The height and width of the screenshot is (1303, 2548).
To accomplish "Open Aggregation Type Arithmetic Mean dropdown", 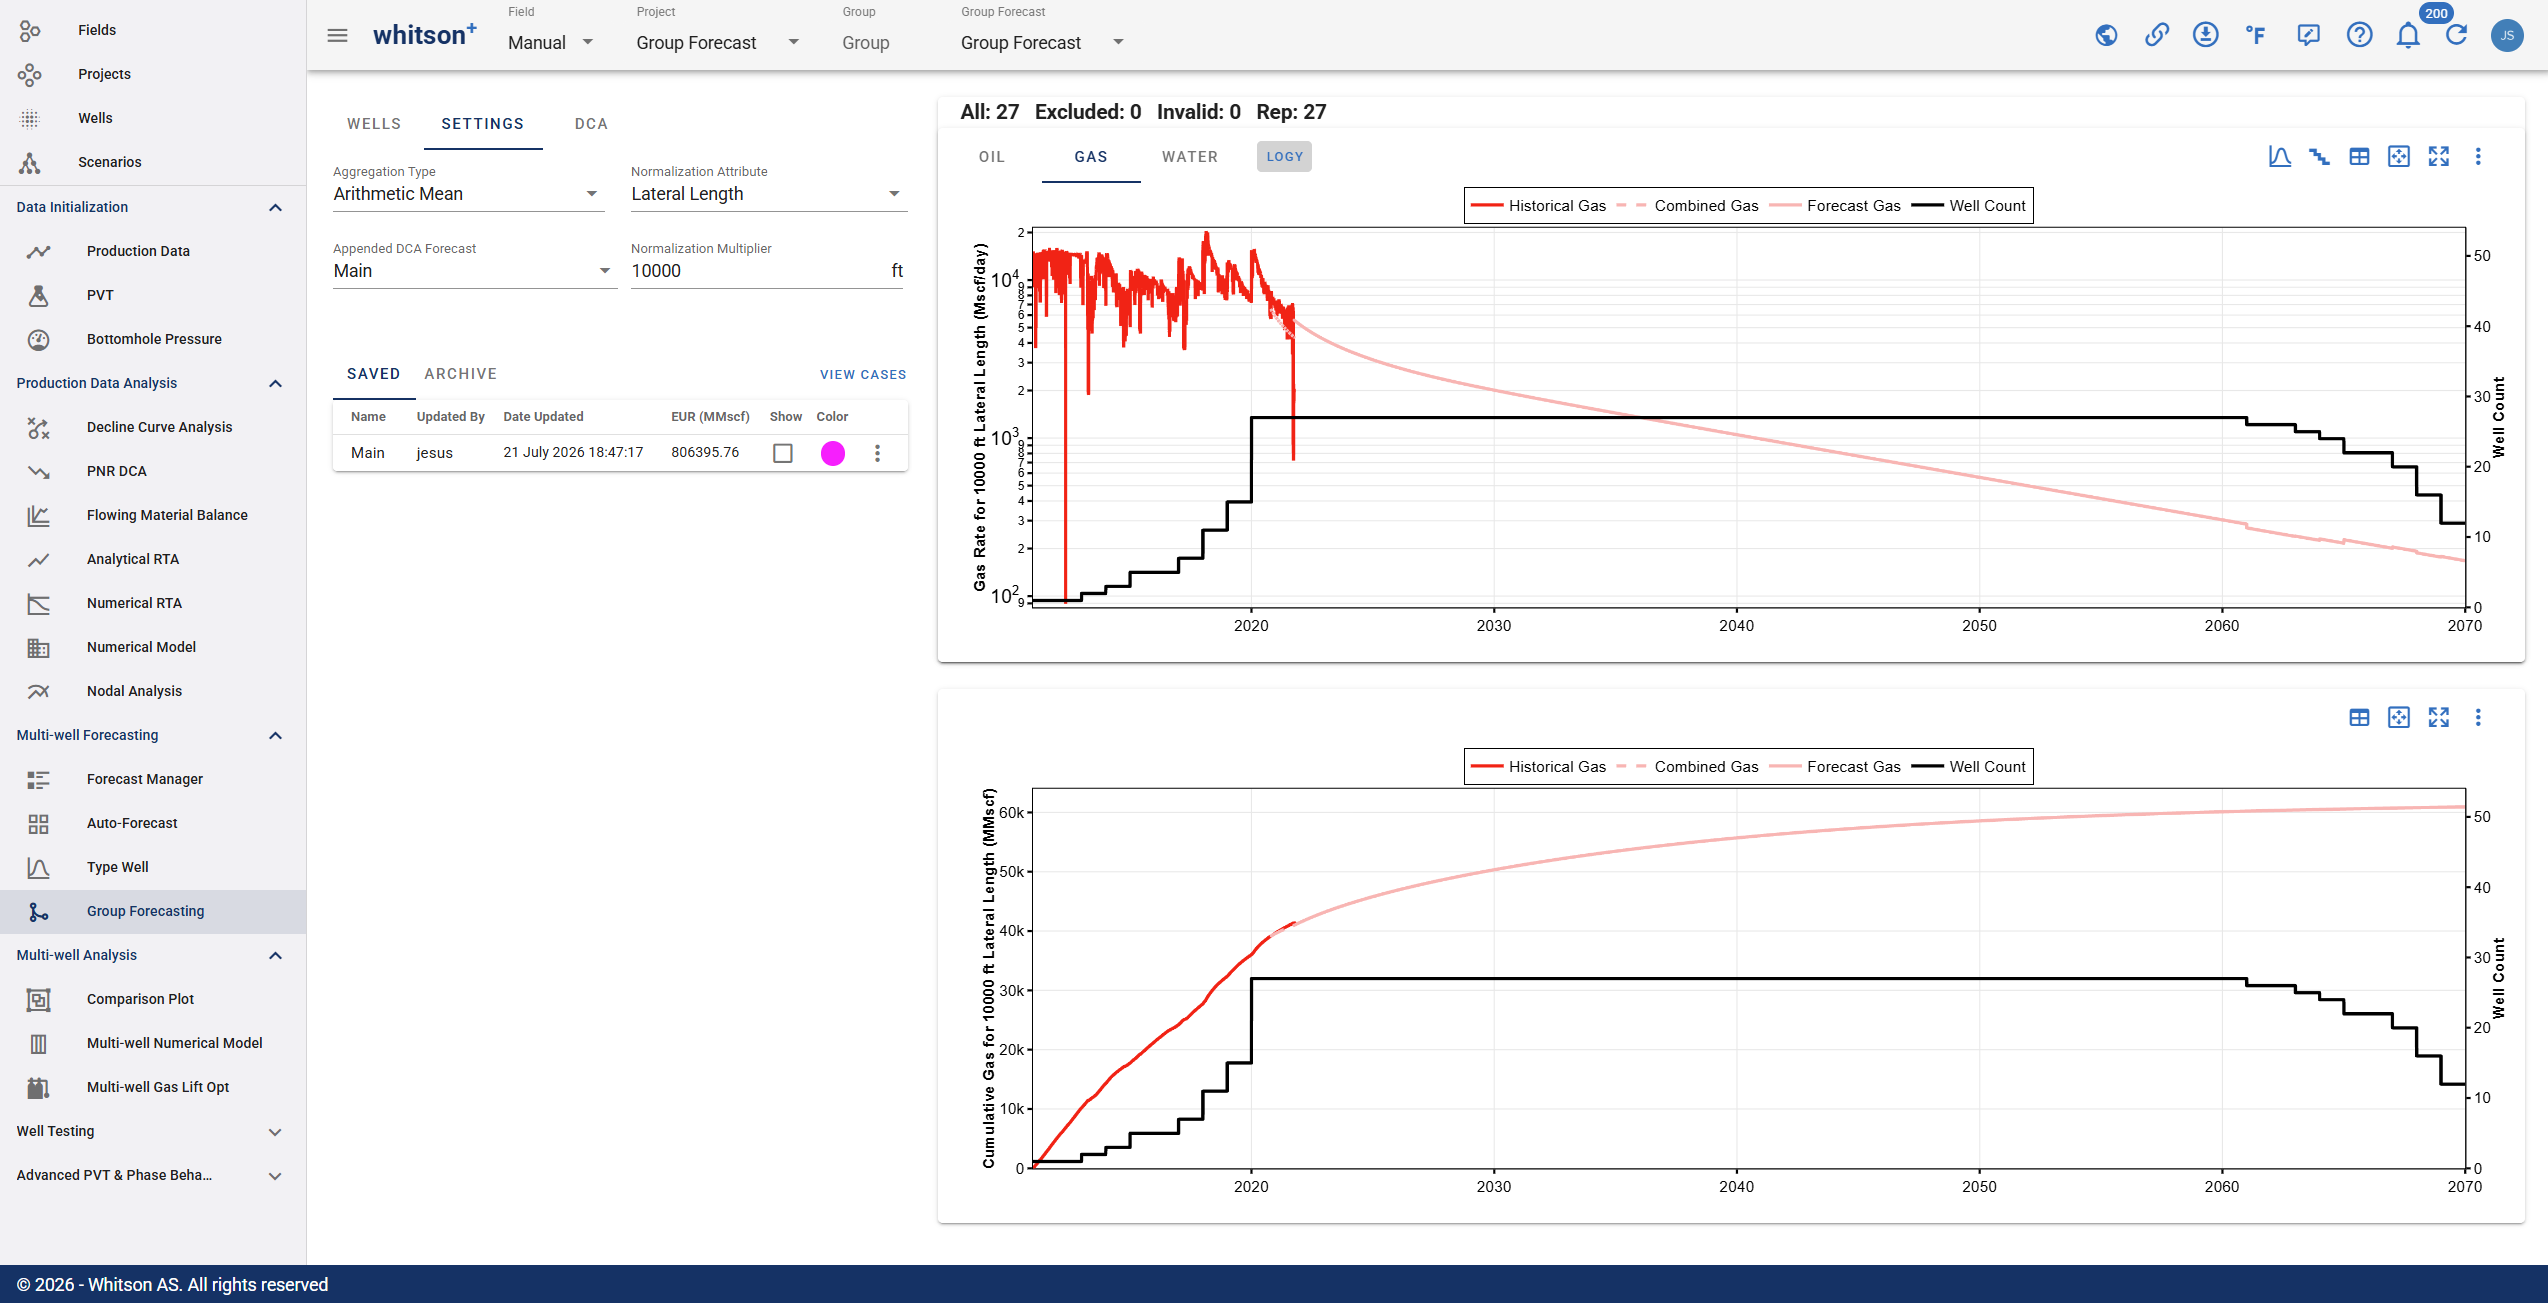I will click(x=468, y=194).
